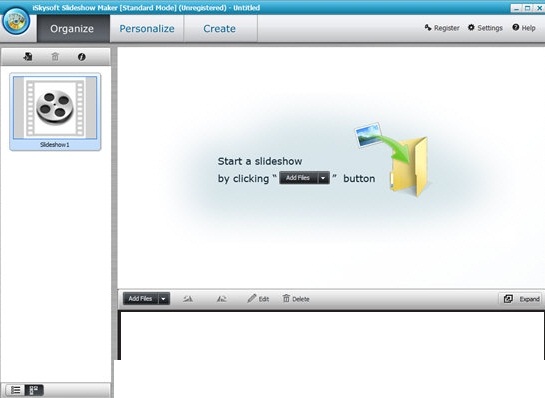
Task: Click the sort ascending icon in toolbar
Action: coord(188,299)
